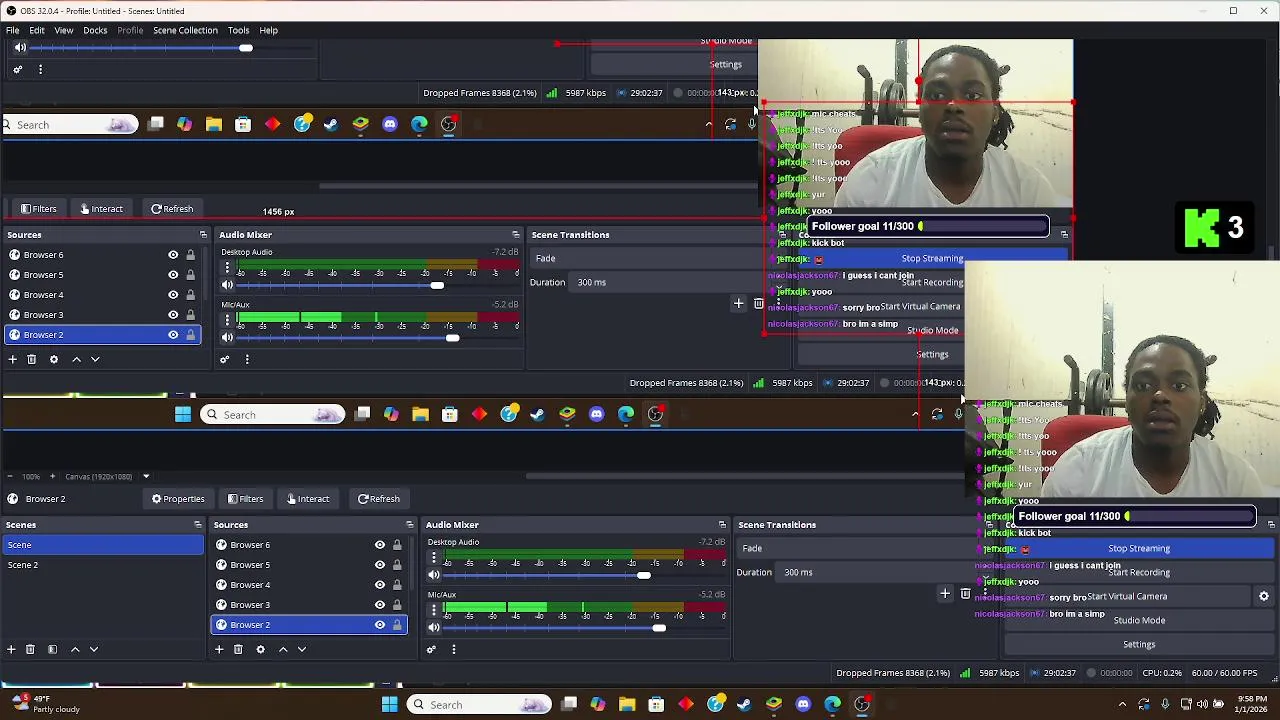
Task: Hide Browser 5 in Sources dock beside Scenes
Action: tap(380, 565)
